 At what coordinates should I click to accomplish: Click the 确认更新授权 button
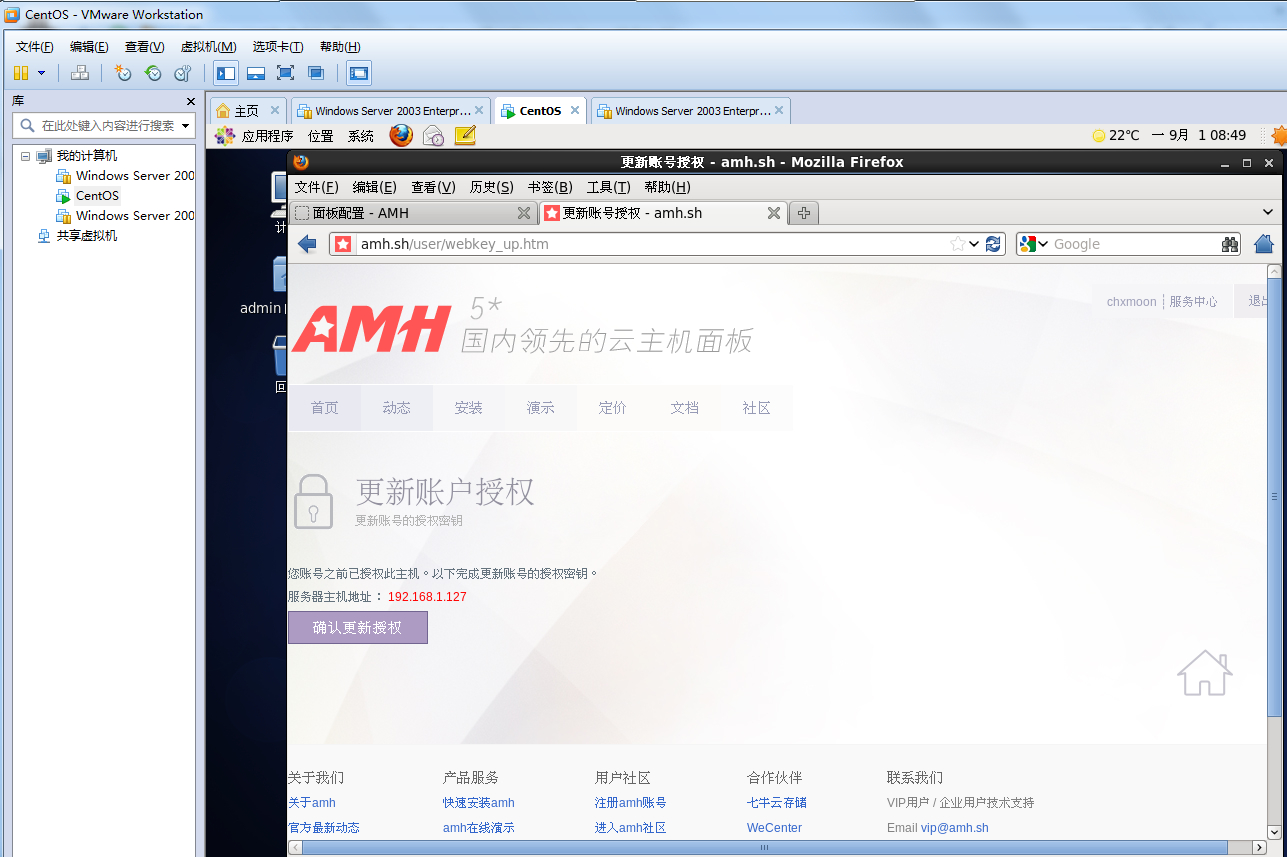[357, 628]
